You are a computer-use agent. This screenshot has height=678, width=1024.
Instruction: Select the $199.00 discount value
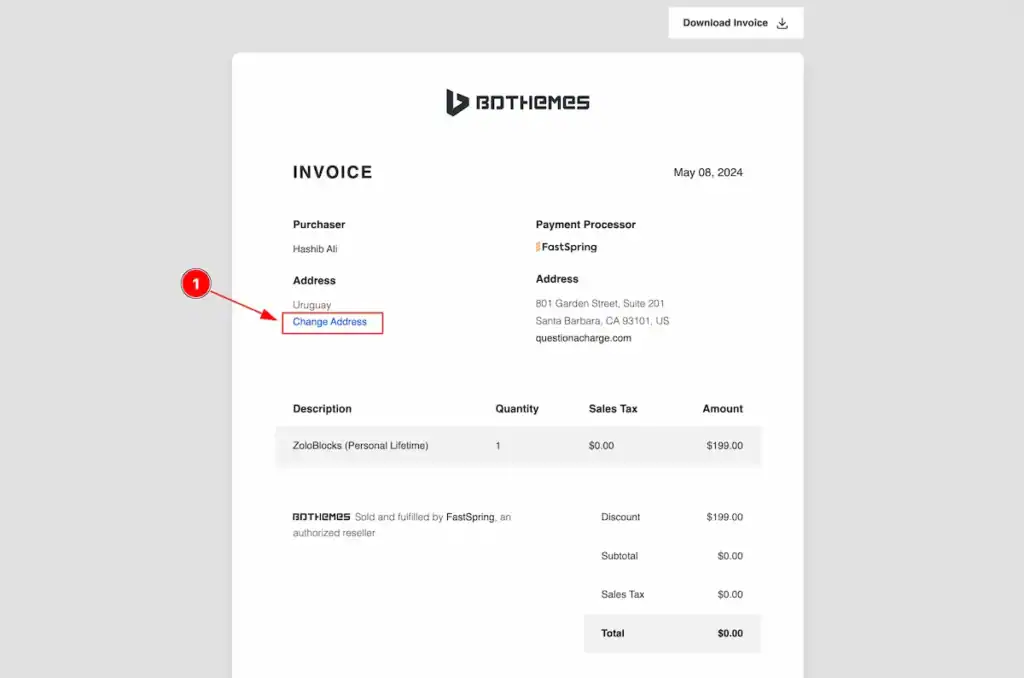coord(724,517)
